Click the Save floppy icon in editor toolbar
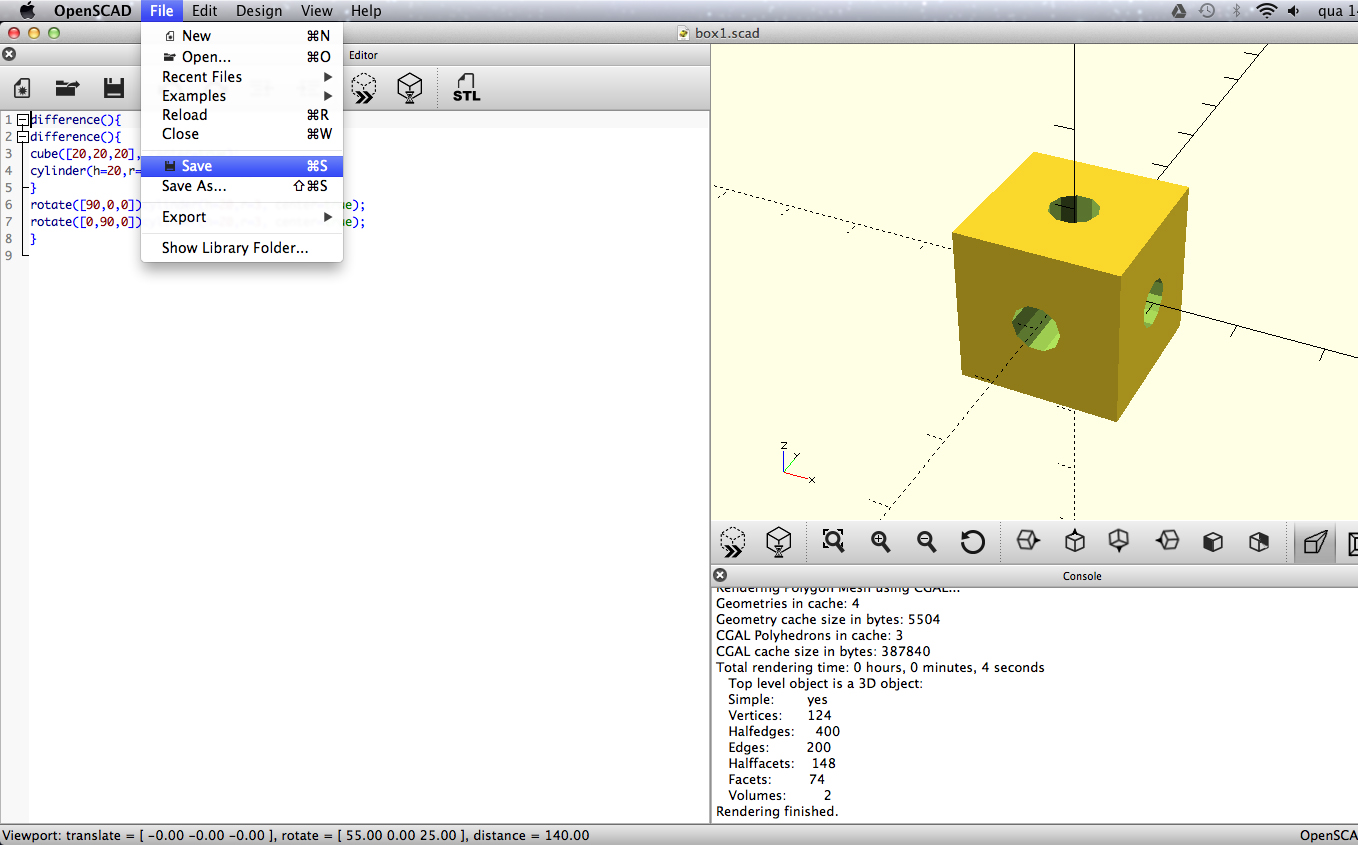 [x=114, y=88]
